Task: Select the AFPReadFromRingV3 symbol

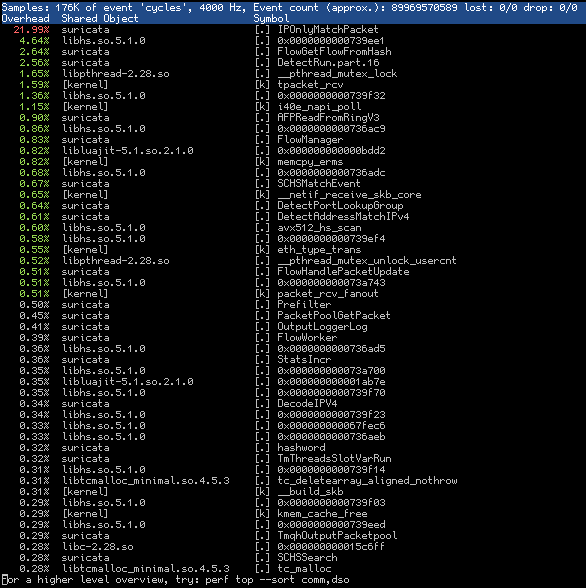Action: click(328, 117)
